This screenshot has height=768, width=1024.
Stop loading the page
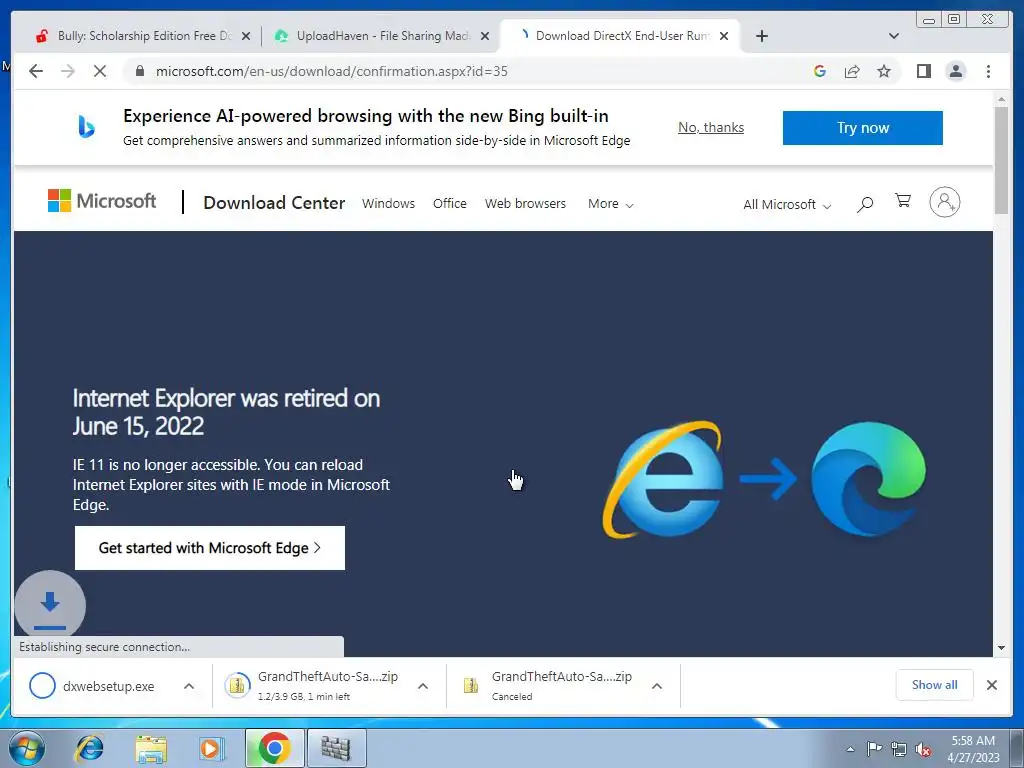100,71
